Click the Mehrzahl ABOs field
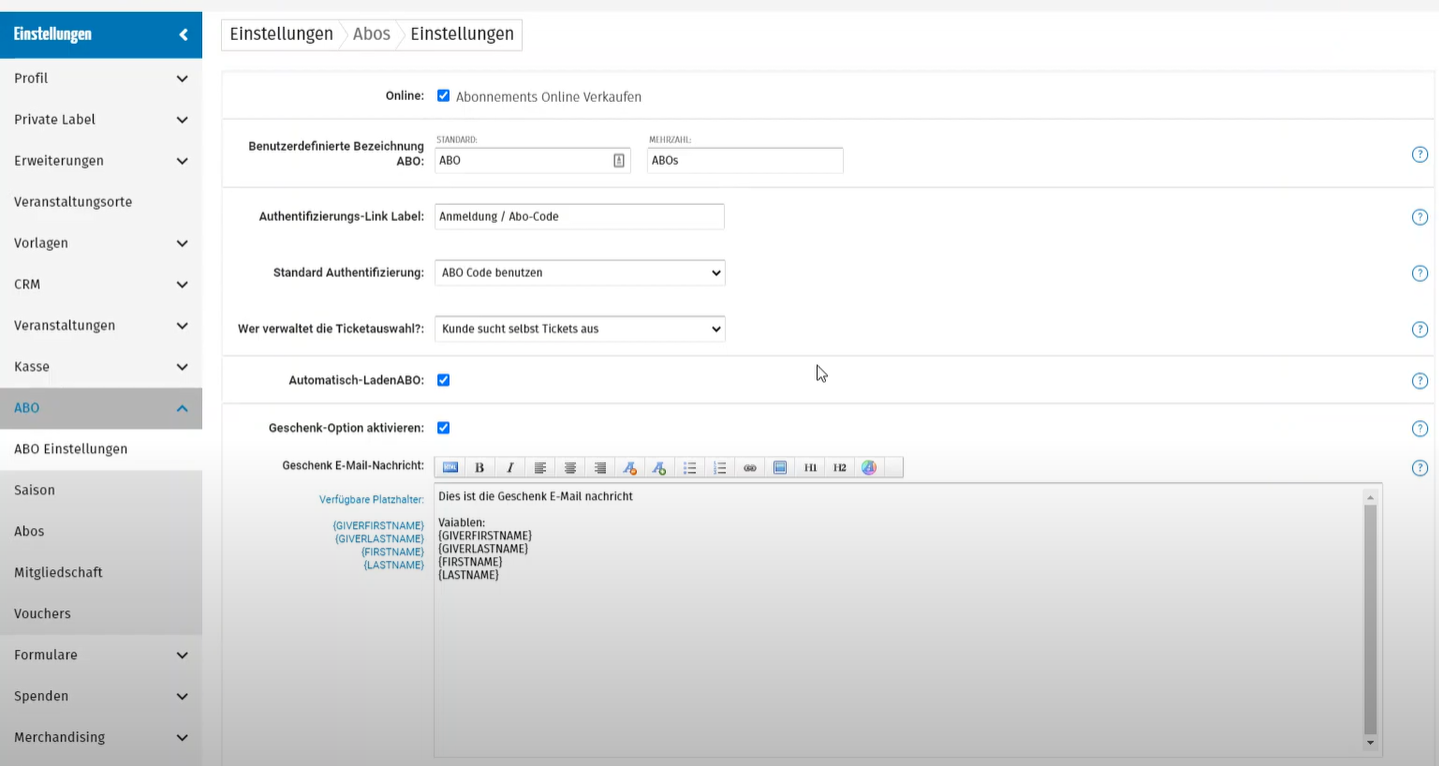1439x766 pixels. tap(745, 160)
